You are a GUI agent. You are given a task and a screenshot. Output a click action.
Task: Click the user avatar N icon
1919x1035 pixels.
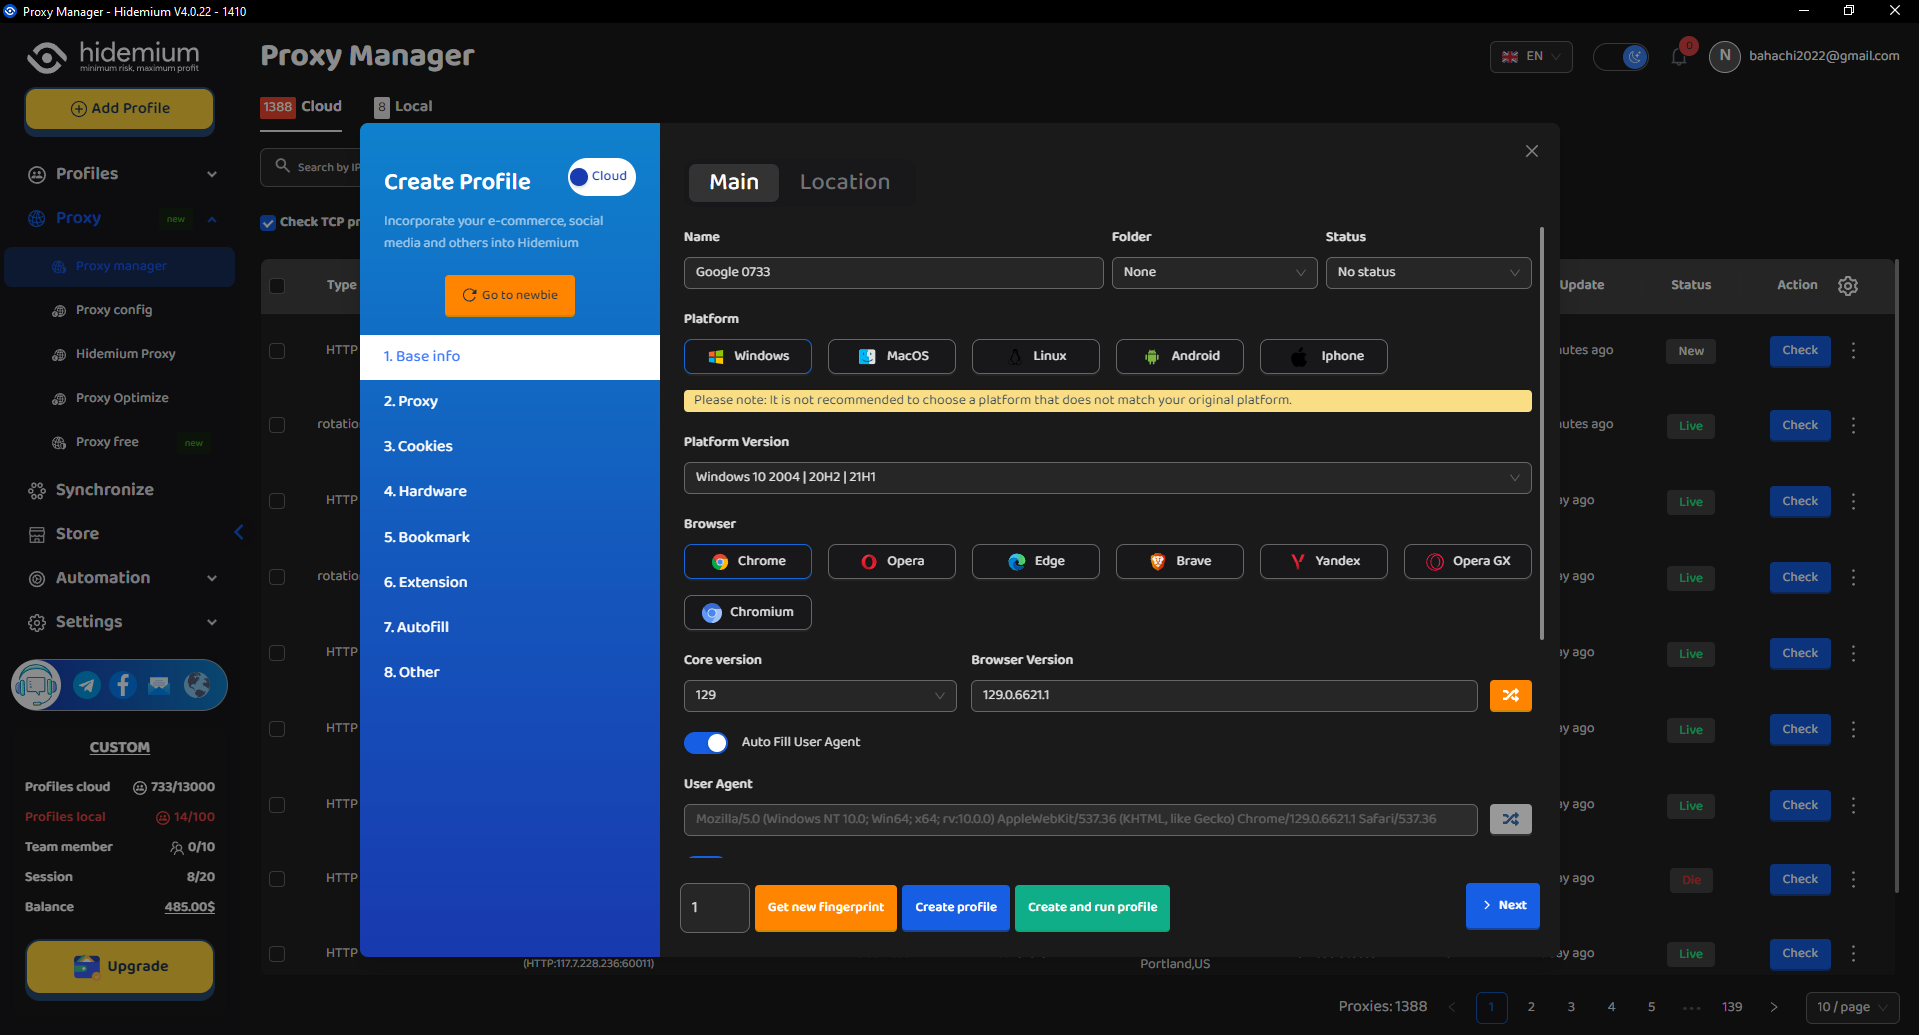tap(1725, 57)
